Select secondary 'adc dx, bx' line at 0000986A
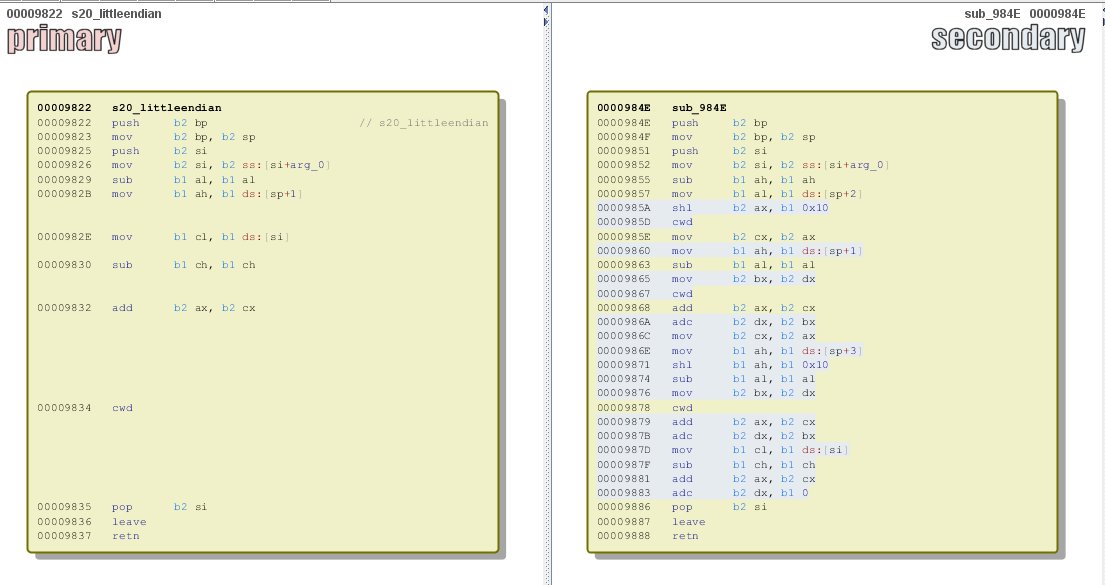This screenshot has width=1105, height=585. 706,322
